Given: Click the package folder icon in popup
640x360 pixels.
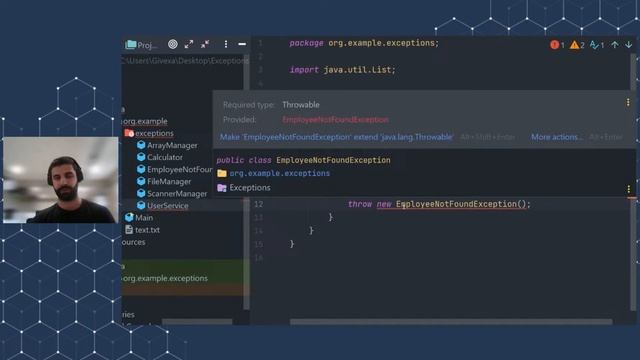Looking at the screenshot, I should point(222,173).
